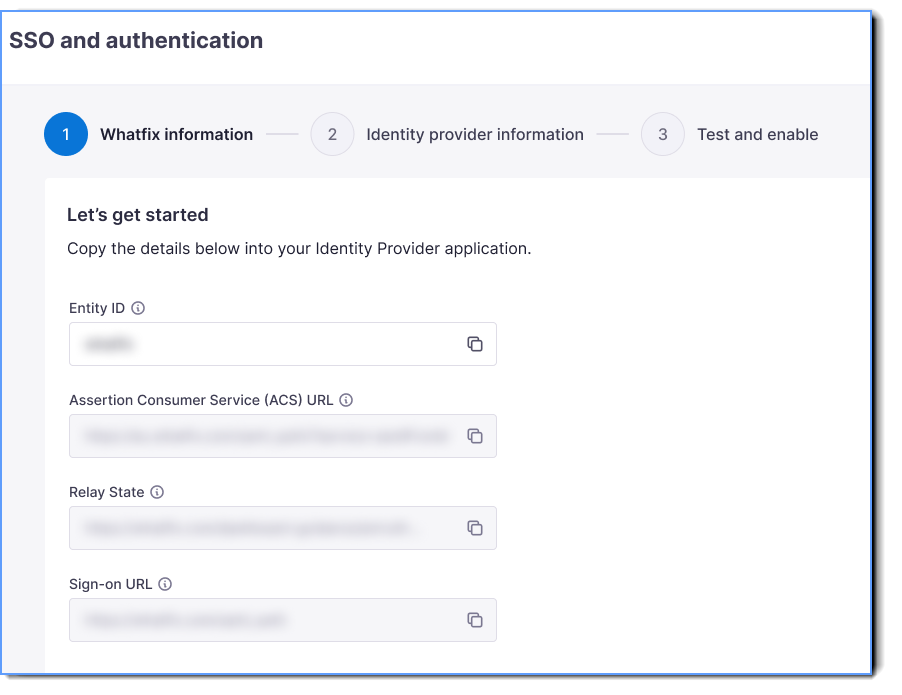
Task: Click the Entity ID field
Action: click(x=283, y=344)
